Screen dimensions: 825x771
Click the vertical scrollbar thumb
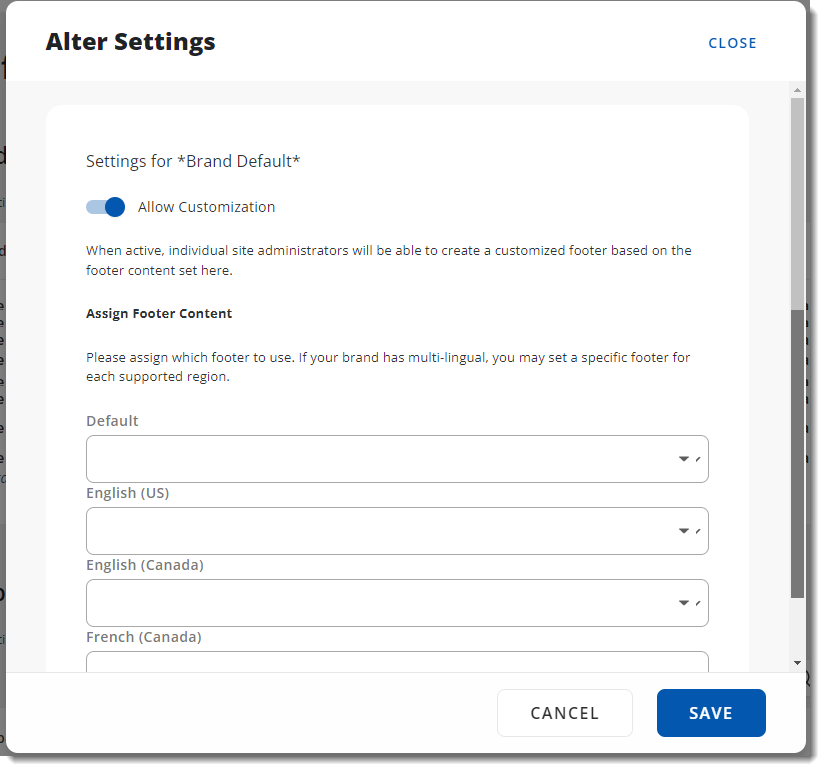[797, 452]
